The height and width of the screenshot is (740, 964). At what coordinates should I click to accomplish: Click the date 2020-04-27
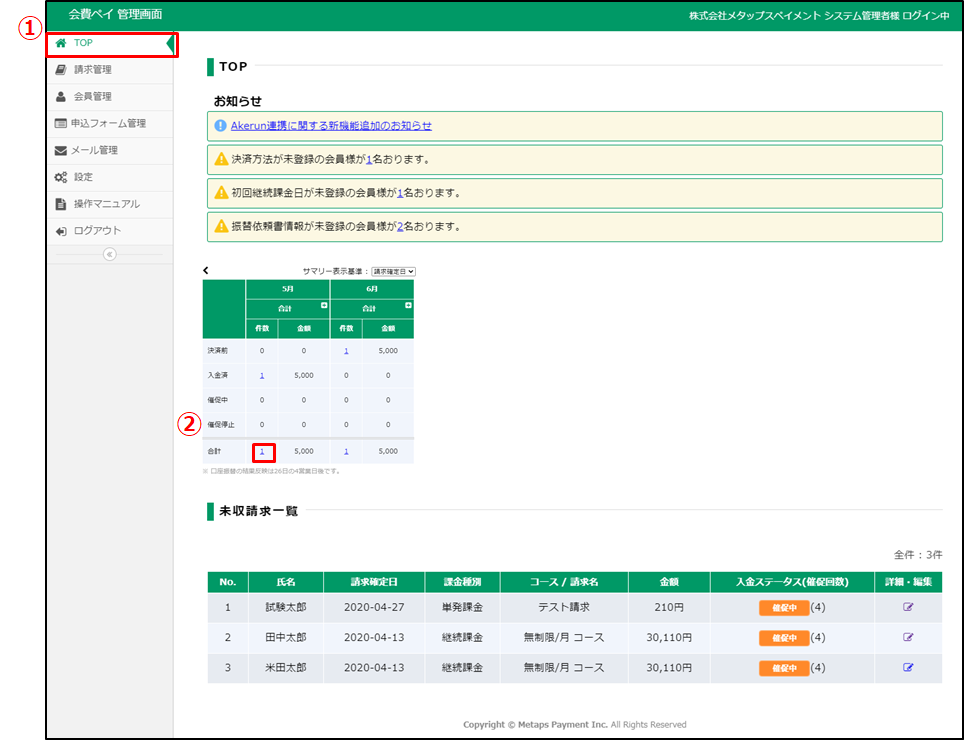coord(374,607)
